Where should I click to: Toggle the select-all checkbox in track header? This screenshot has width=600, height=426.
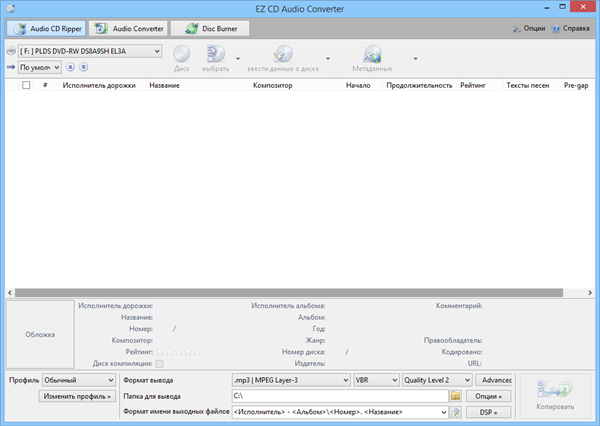(27, 86)
